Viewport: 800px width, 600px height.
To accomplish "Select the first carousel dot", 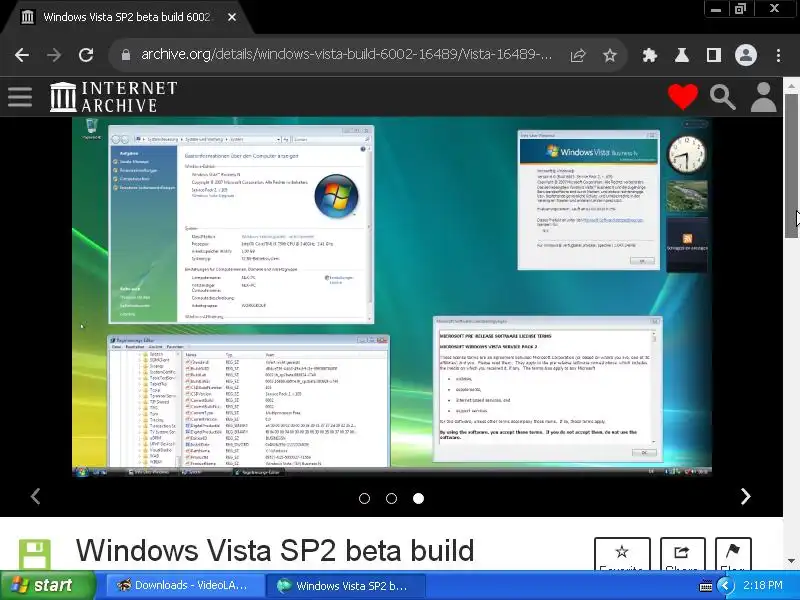I will [x=364, y=498].
